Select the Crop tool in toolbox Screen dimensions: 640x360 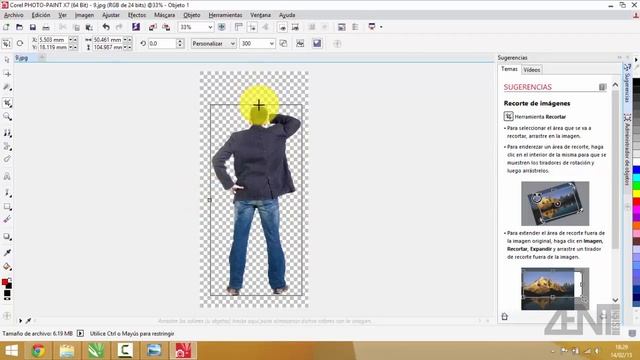tap(7, 103)
